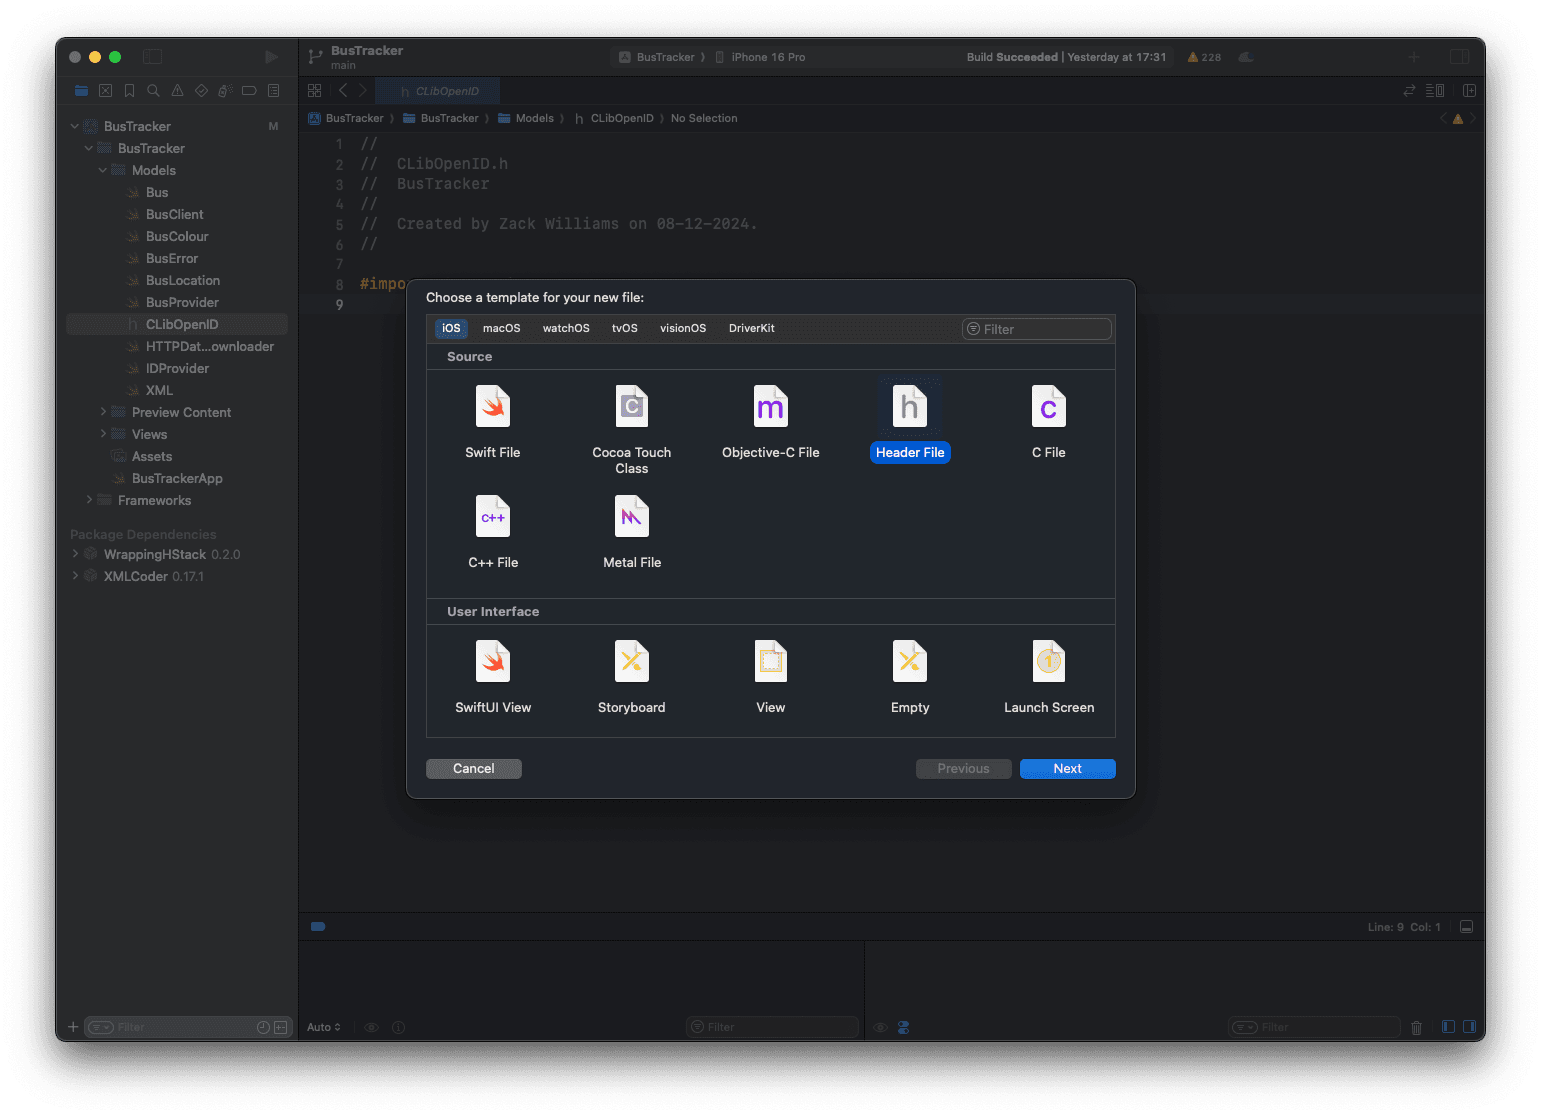Toggle the variables view pane button
Screen dimensions: 1541x1115
tap(1448, 1027)
